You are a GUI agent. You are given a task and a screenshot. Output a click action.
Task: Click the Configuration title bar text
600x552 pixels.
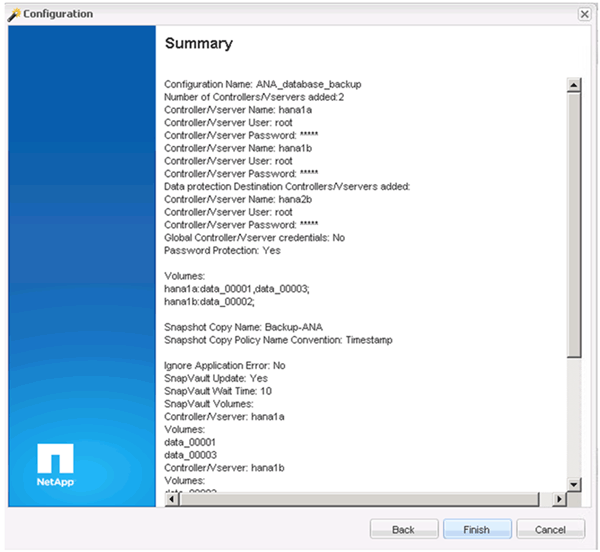pyautogui.click(x=58, y=14)
